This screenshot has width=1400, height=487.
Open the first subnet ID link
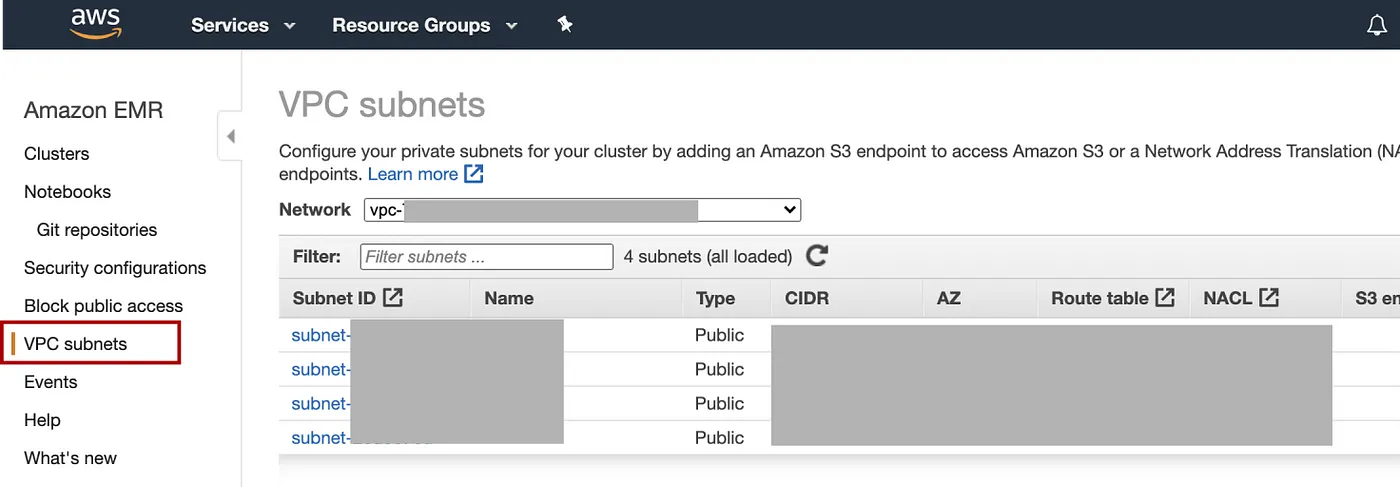(x=320, y=335)
